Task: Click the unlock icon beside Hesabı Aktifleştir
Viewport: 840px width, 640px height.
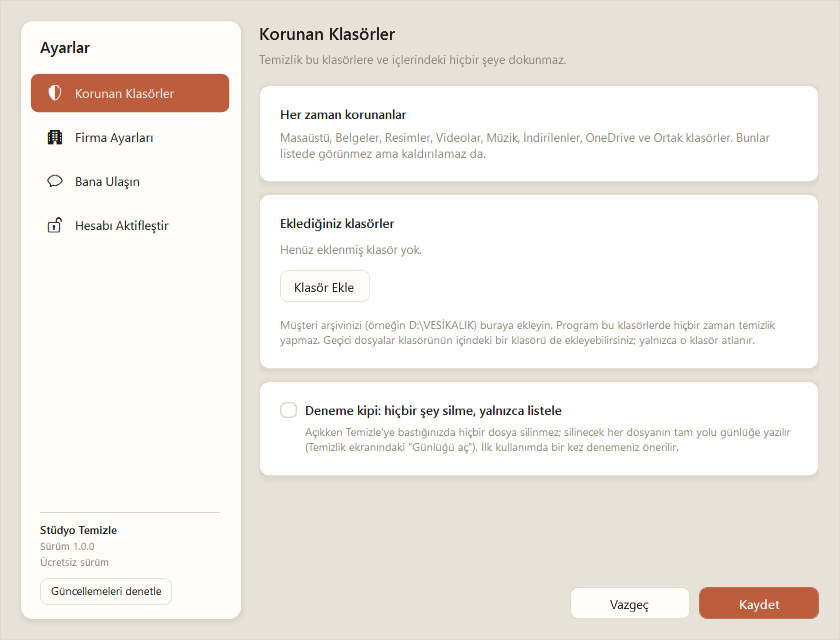Action: (x=55, y=225)
